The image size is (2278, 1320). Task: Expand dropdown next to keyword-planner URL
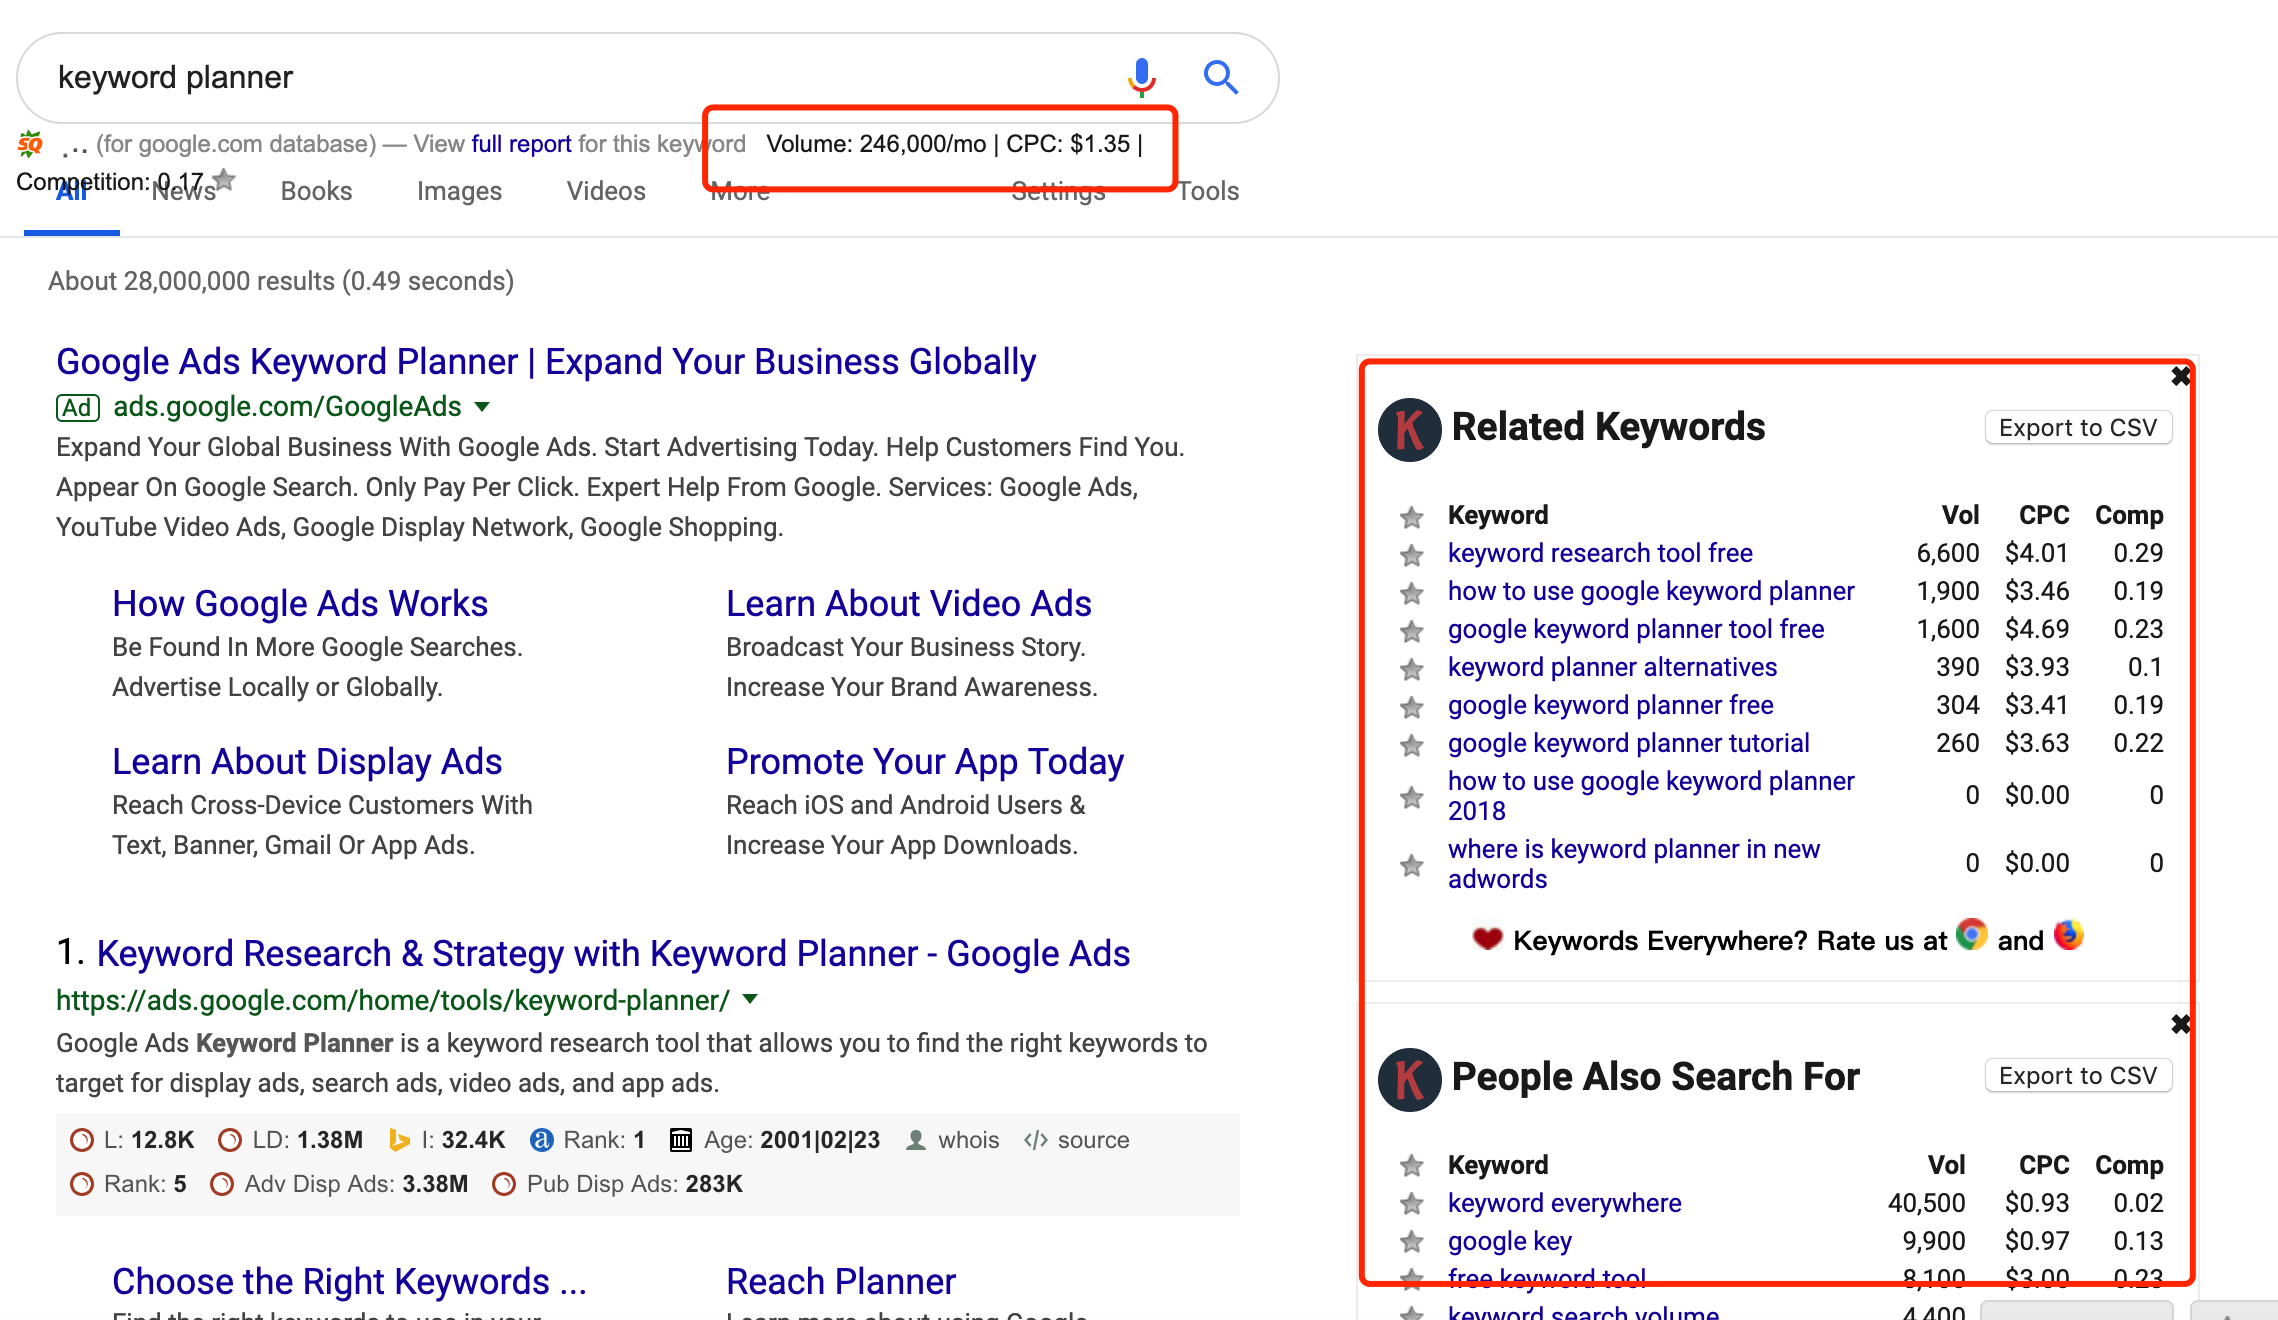[751, 999]
